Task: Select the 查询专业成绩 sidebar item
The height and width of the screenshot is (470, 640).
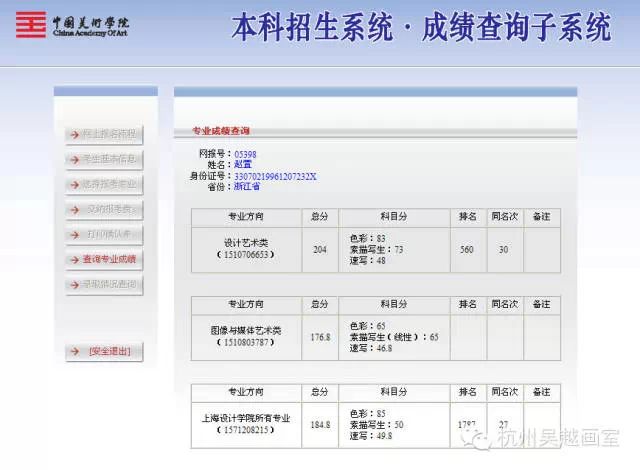Action: pyautogui.click(x=104, y=259)
